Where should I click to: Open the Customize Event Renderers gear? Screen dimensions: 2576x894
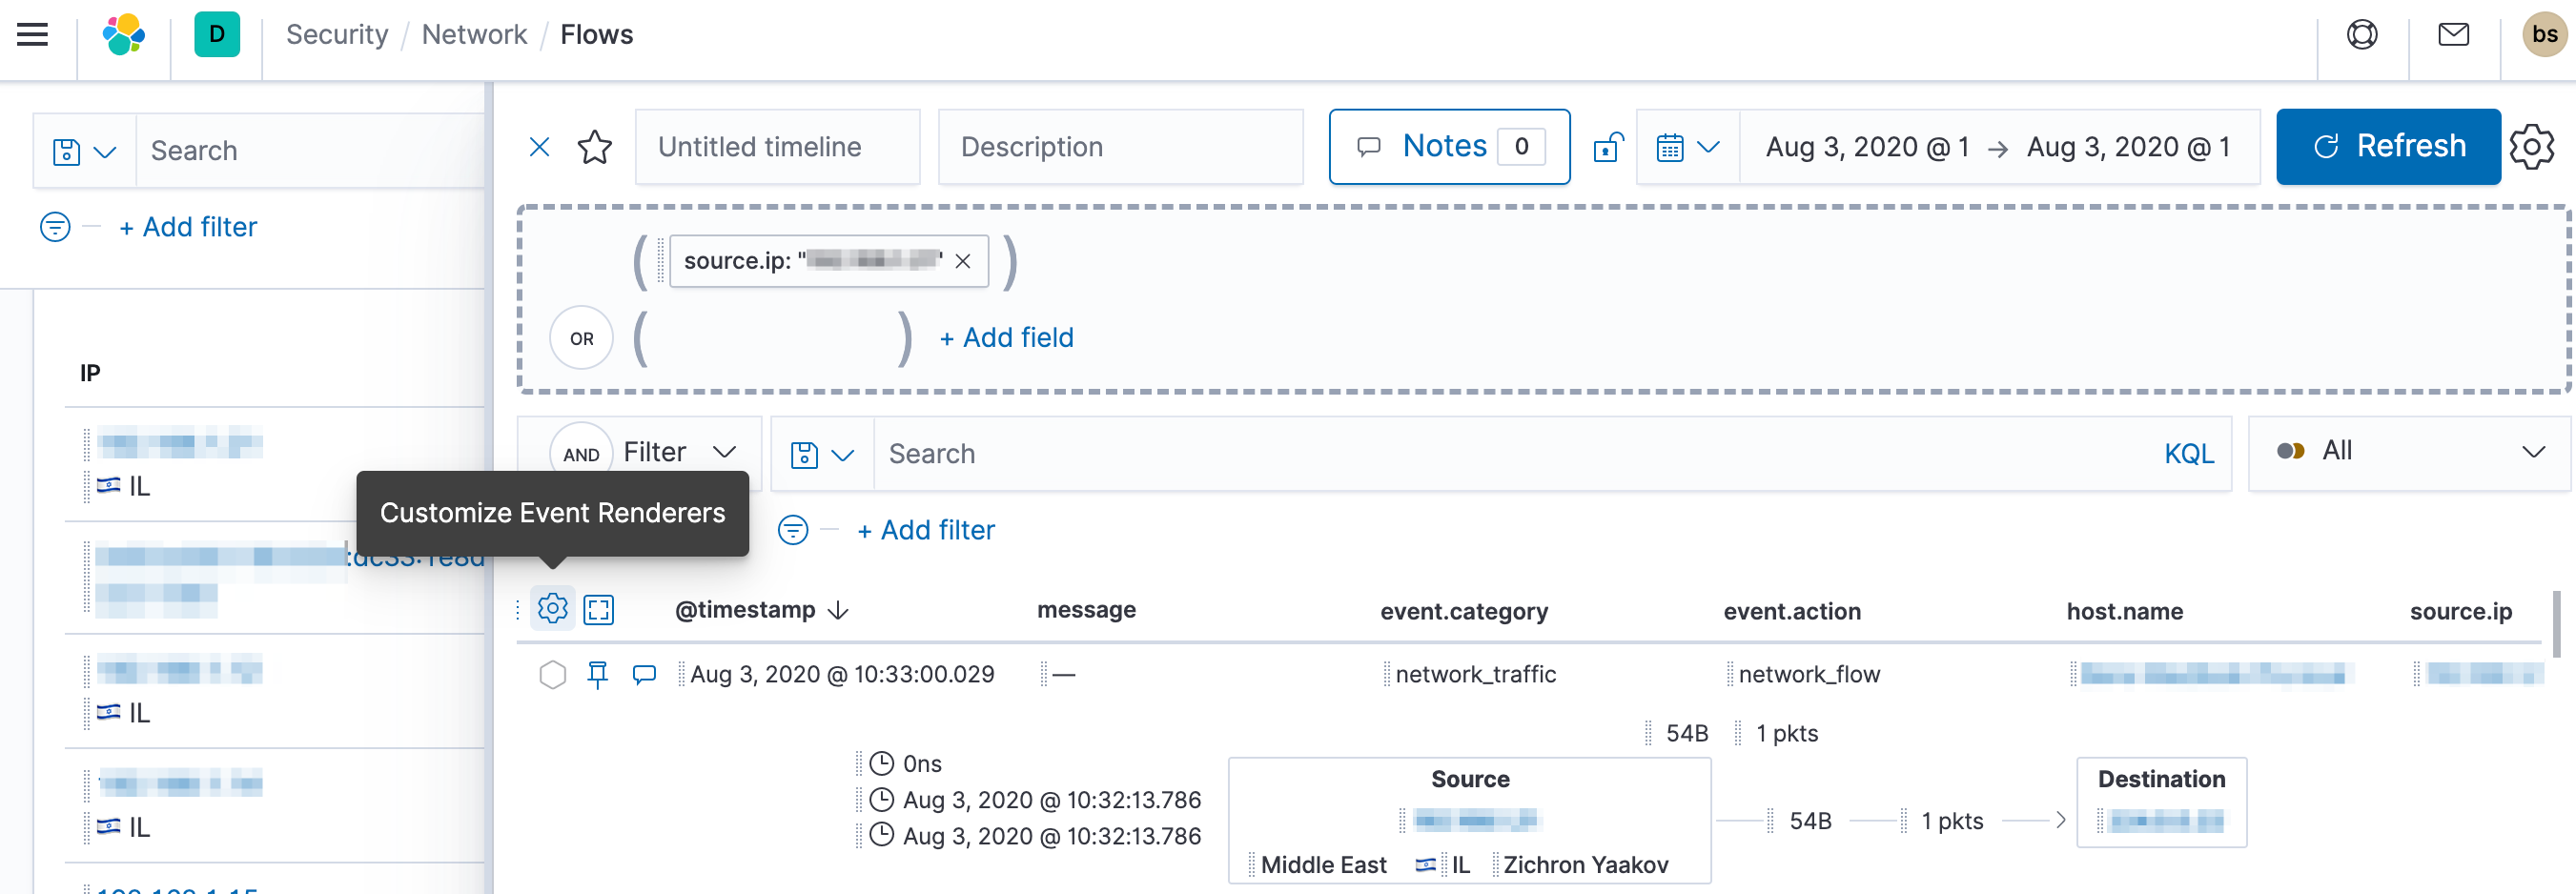pos(552,608)
